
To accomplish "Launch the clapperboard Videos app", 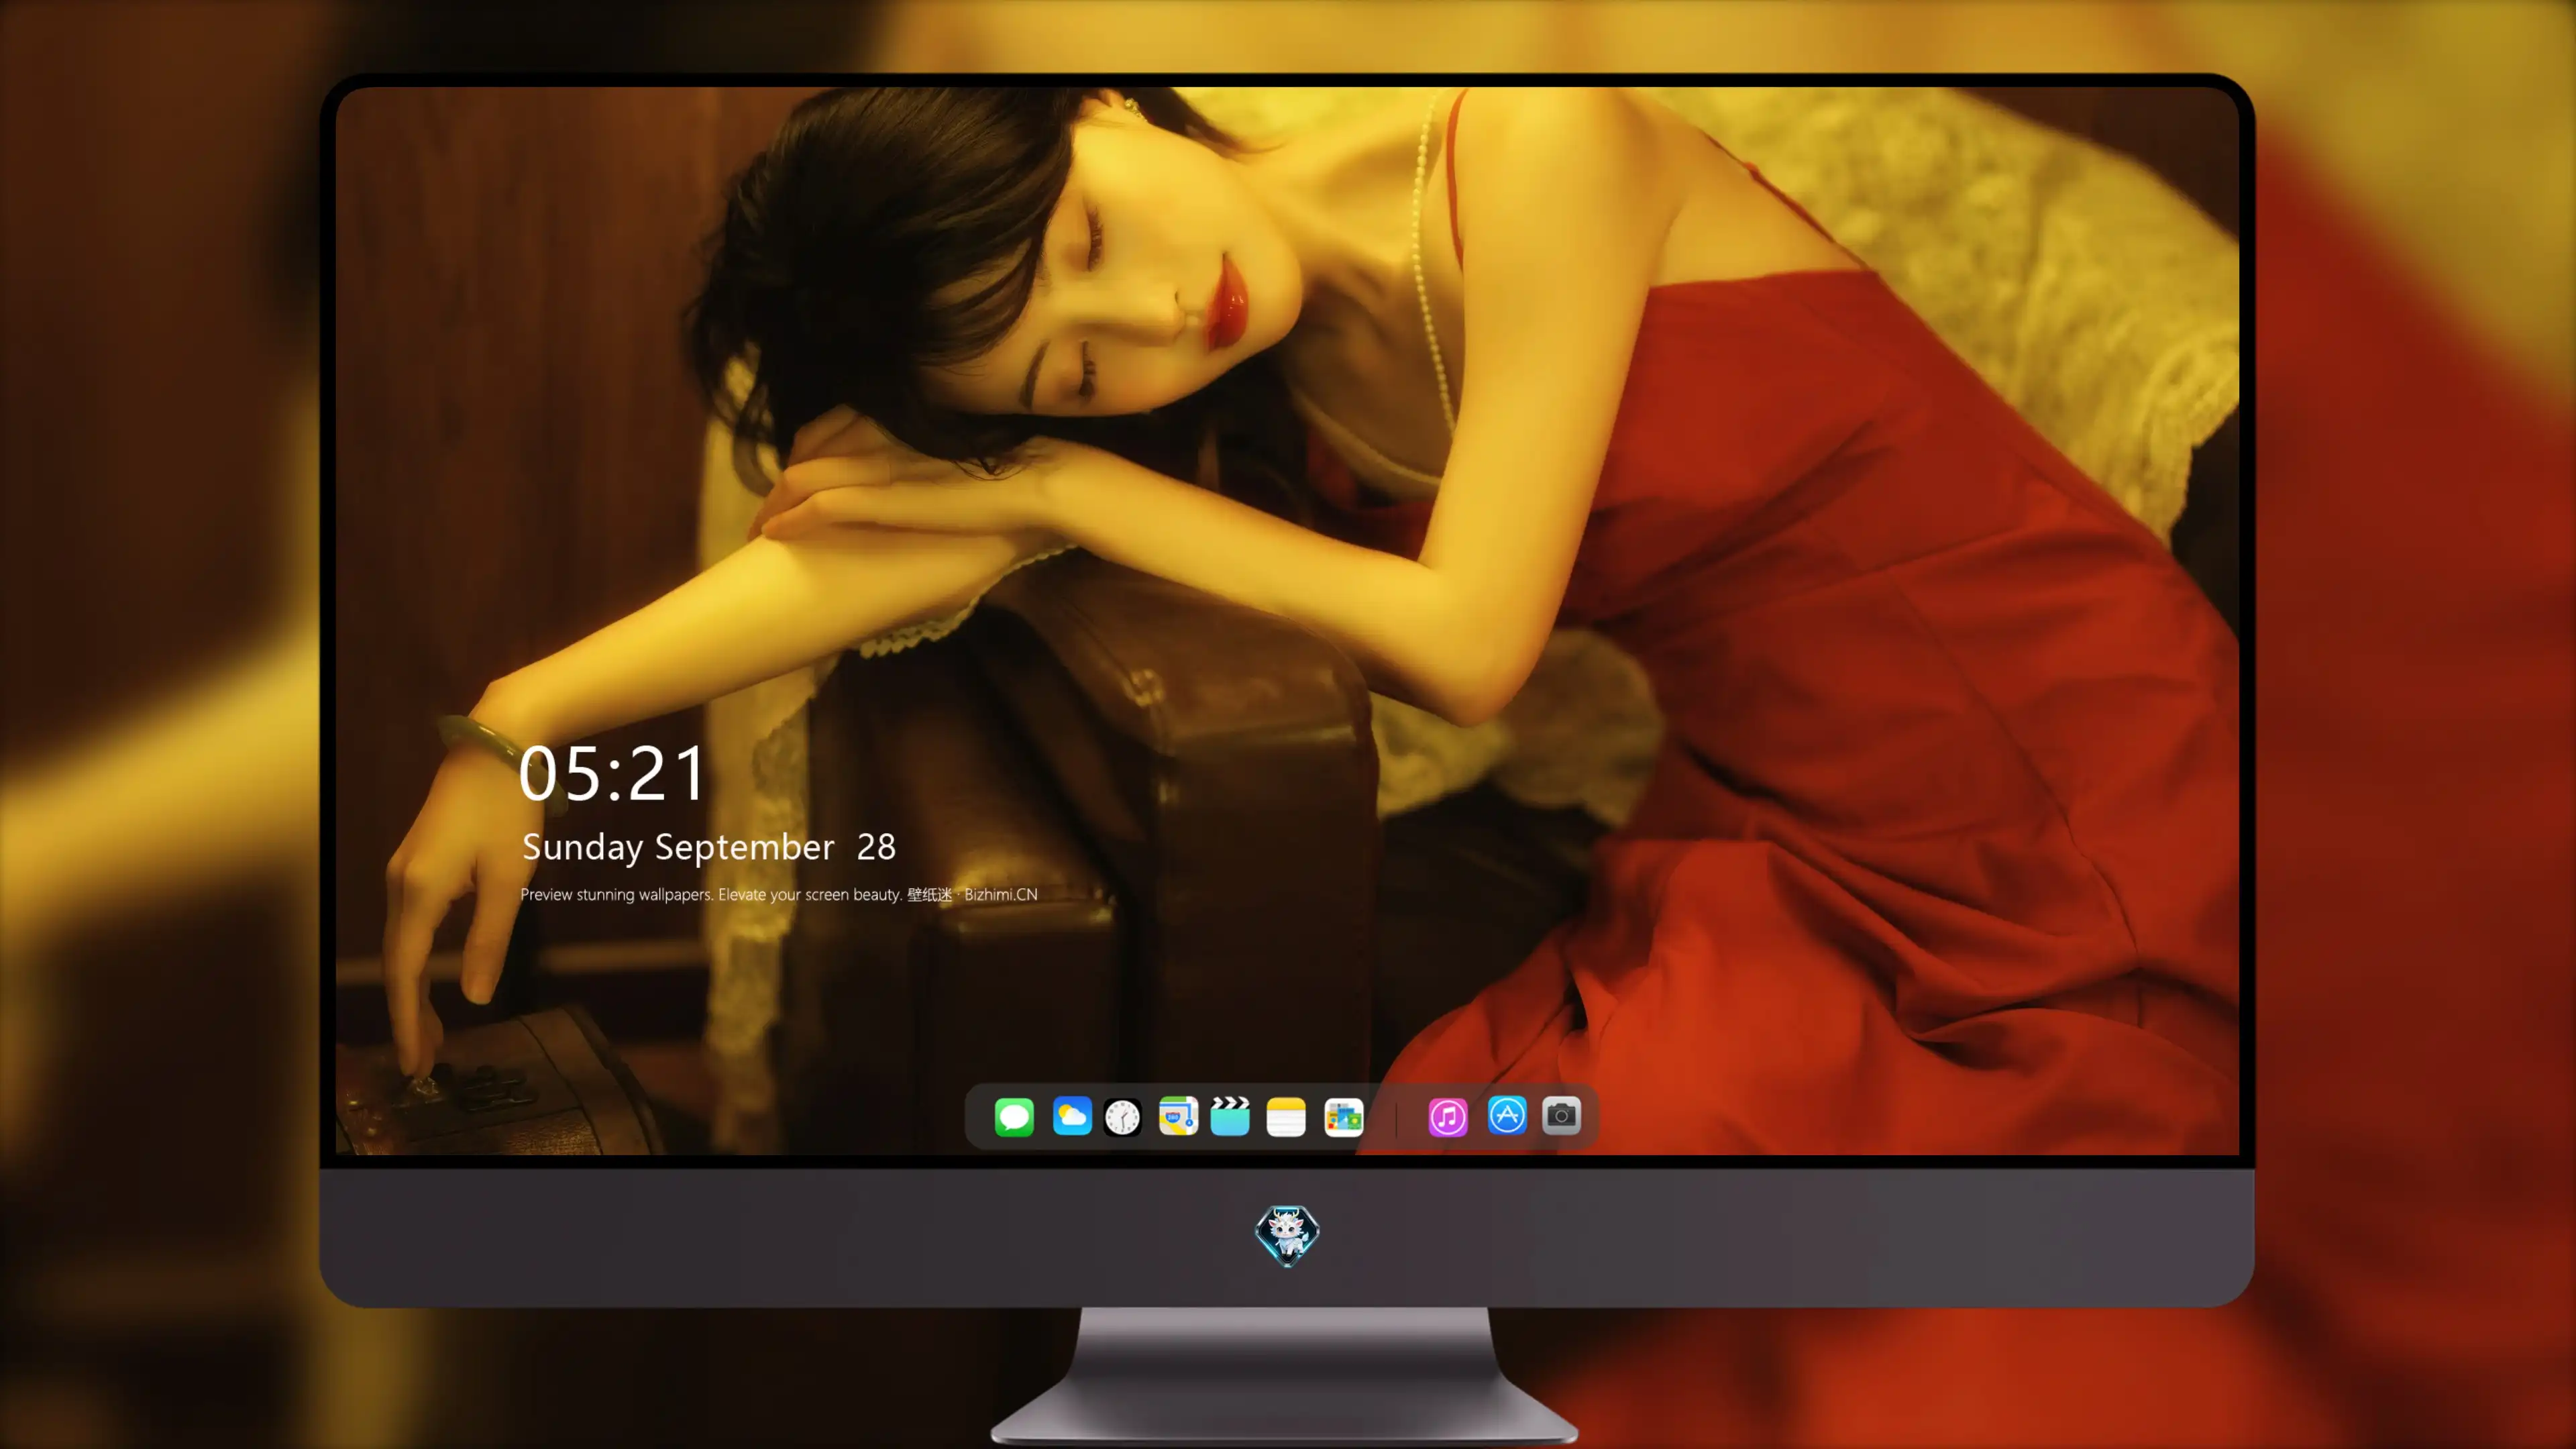I will click(1230, 1116).
